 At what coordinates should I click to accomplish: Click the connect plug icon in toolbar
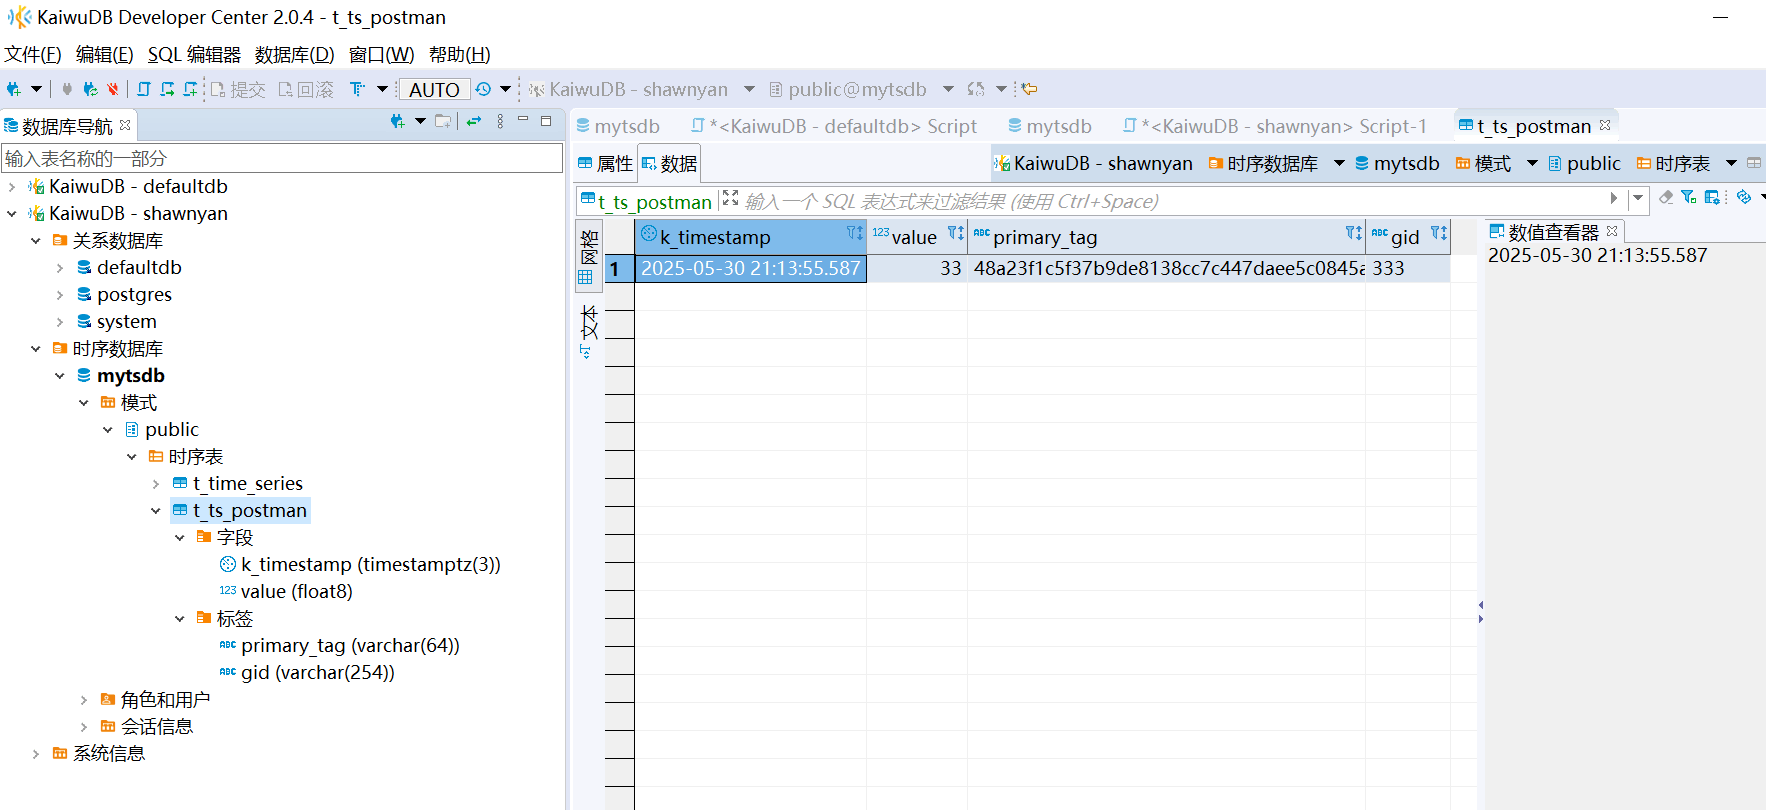tap(67, 89)
